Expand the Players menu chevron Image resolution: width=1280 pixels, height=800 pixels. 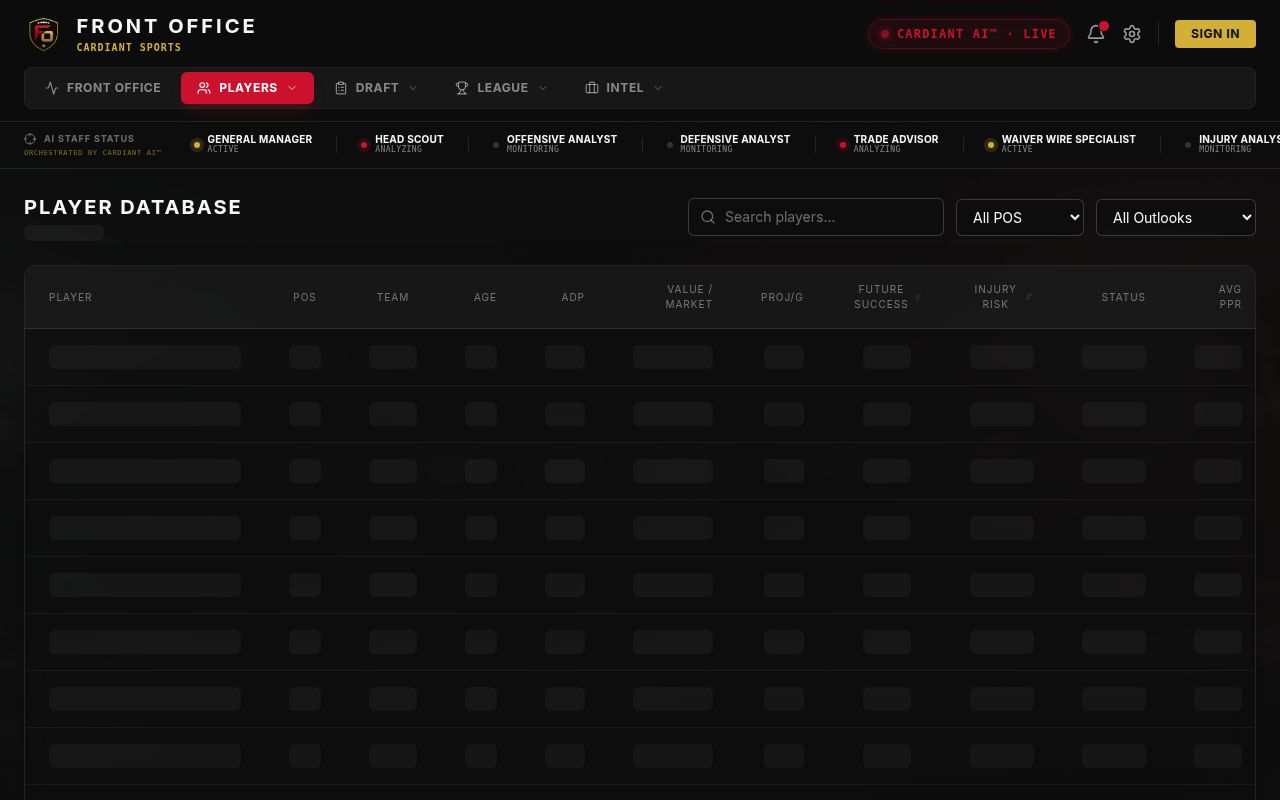(292, 88)
